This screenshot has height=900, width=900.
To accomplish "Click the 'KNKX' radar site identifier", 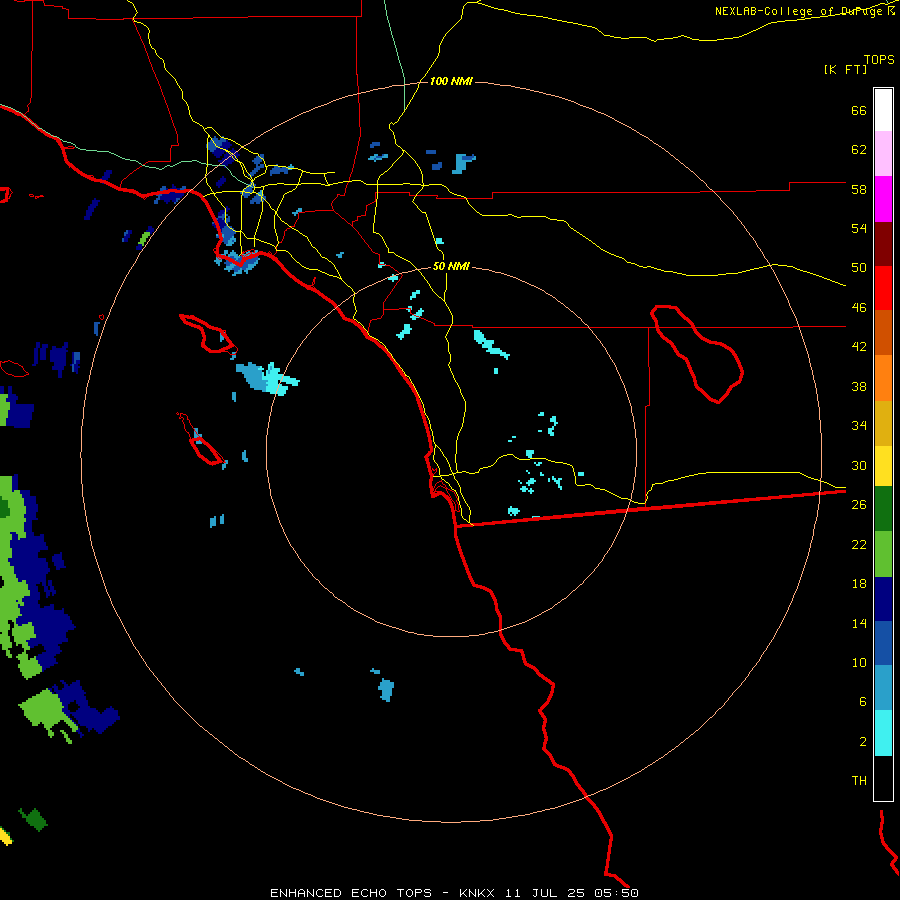I will click(477, 893).
